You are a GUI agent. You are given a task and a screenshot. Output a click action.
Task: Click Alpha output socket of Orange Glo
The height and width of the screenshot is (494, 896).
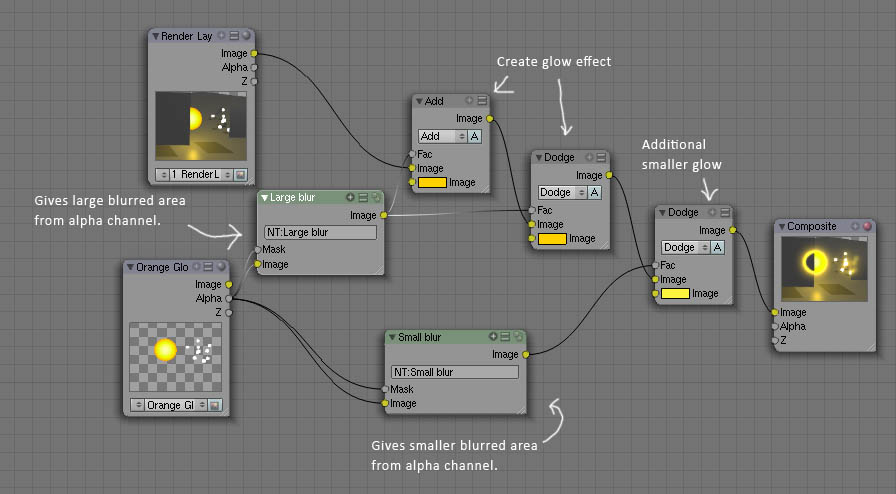point(229,298)
